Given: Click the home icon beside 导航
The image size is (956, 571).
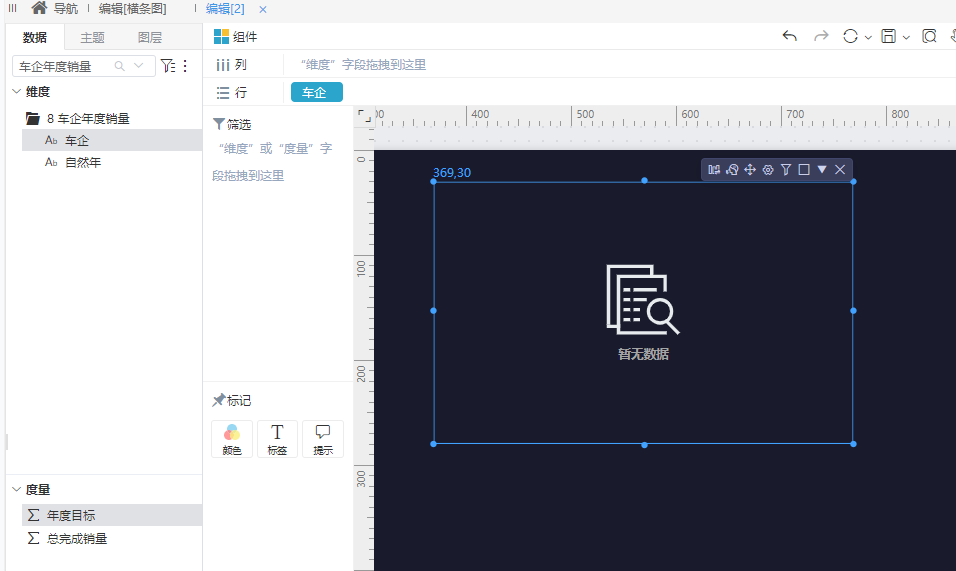Looking at the screenshot, I should [x=39, y=8].
